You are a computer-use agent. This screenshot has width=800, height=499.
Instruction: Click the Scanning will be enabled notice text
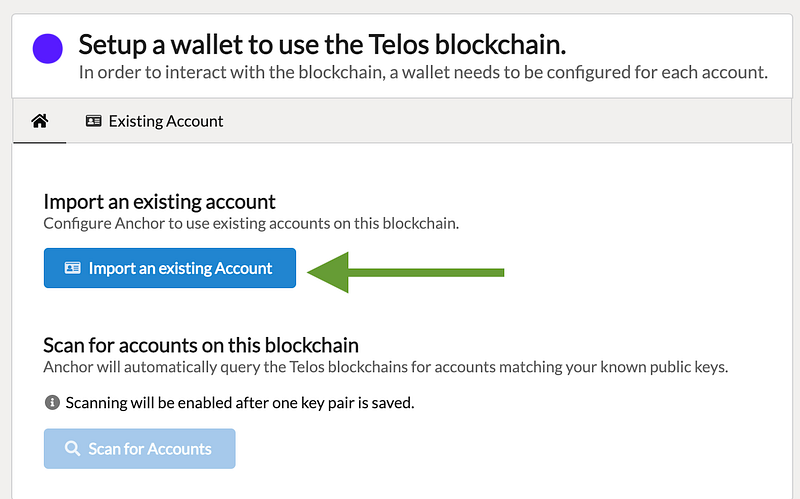point(239,403)
